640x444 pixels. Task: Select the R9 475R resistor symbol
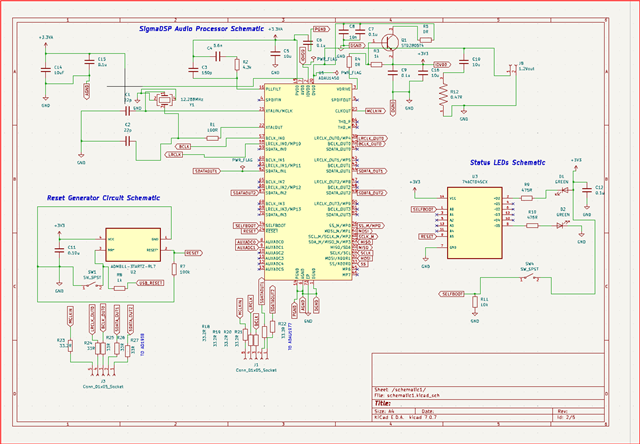point(527,198)
